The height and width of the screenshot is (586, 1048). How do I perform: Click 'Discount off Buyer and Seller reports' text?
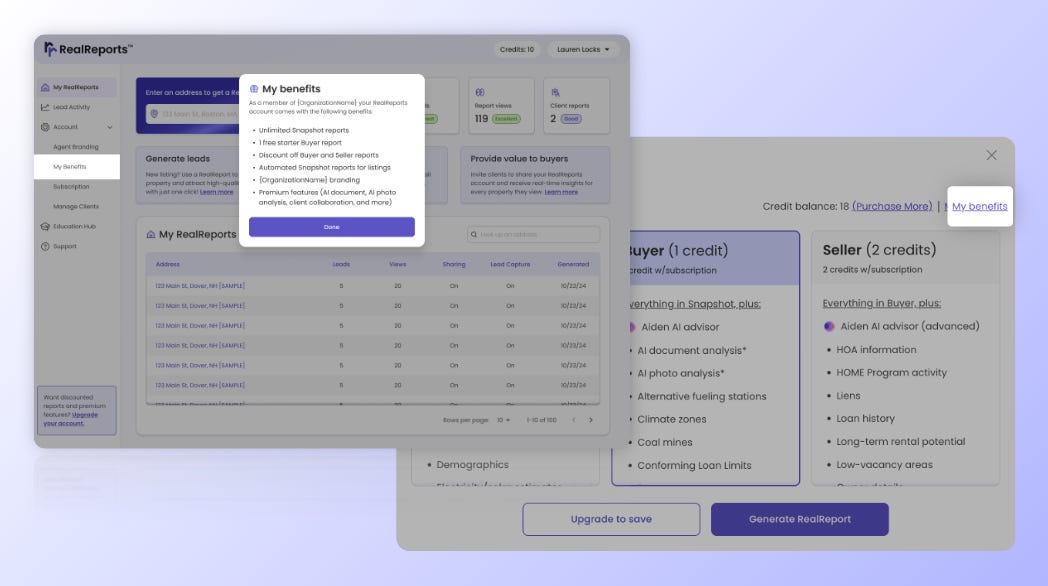coord(318,155)
